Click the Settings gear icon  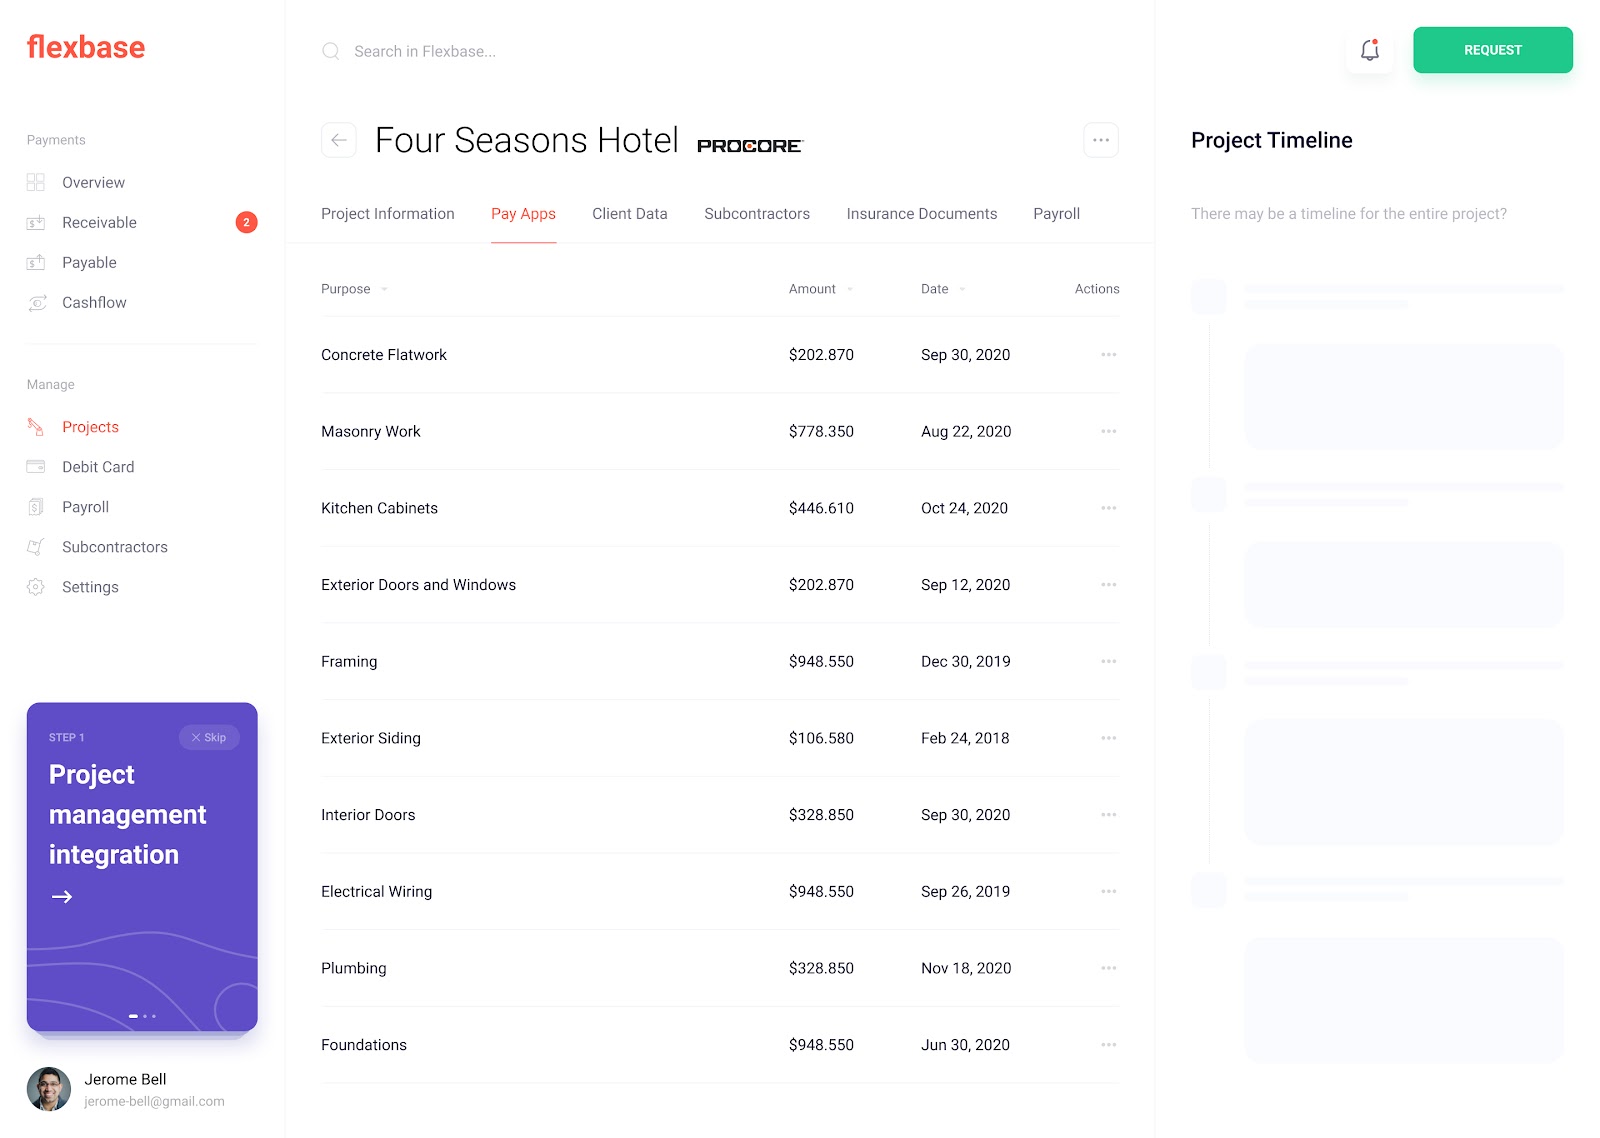[36, 587]
